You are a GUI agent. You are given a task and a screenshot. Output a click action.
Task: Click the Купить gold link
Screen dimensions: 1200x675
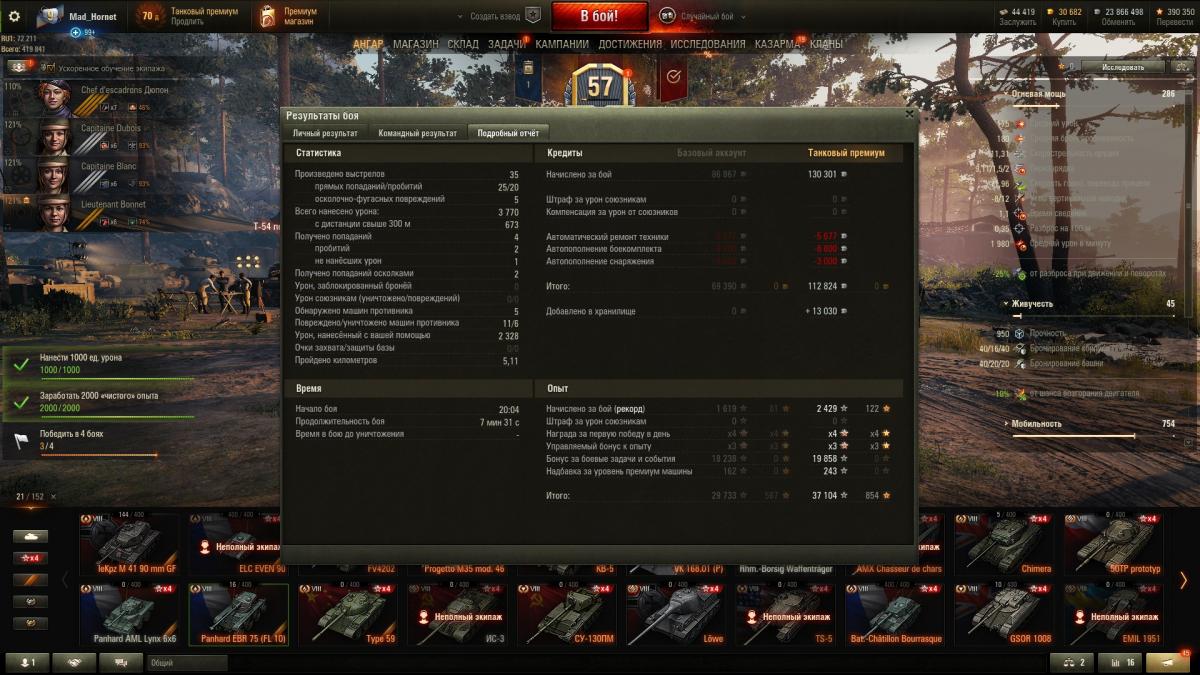pos(1064,22)
